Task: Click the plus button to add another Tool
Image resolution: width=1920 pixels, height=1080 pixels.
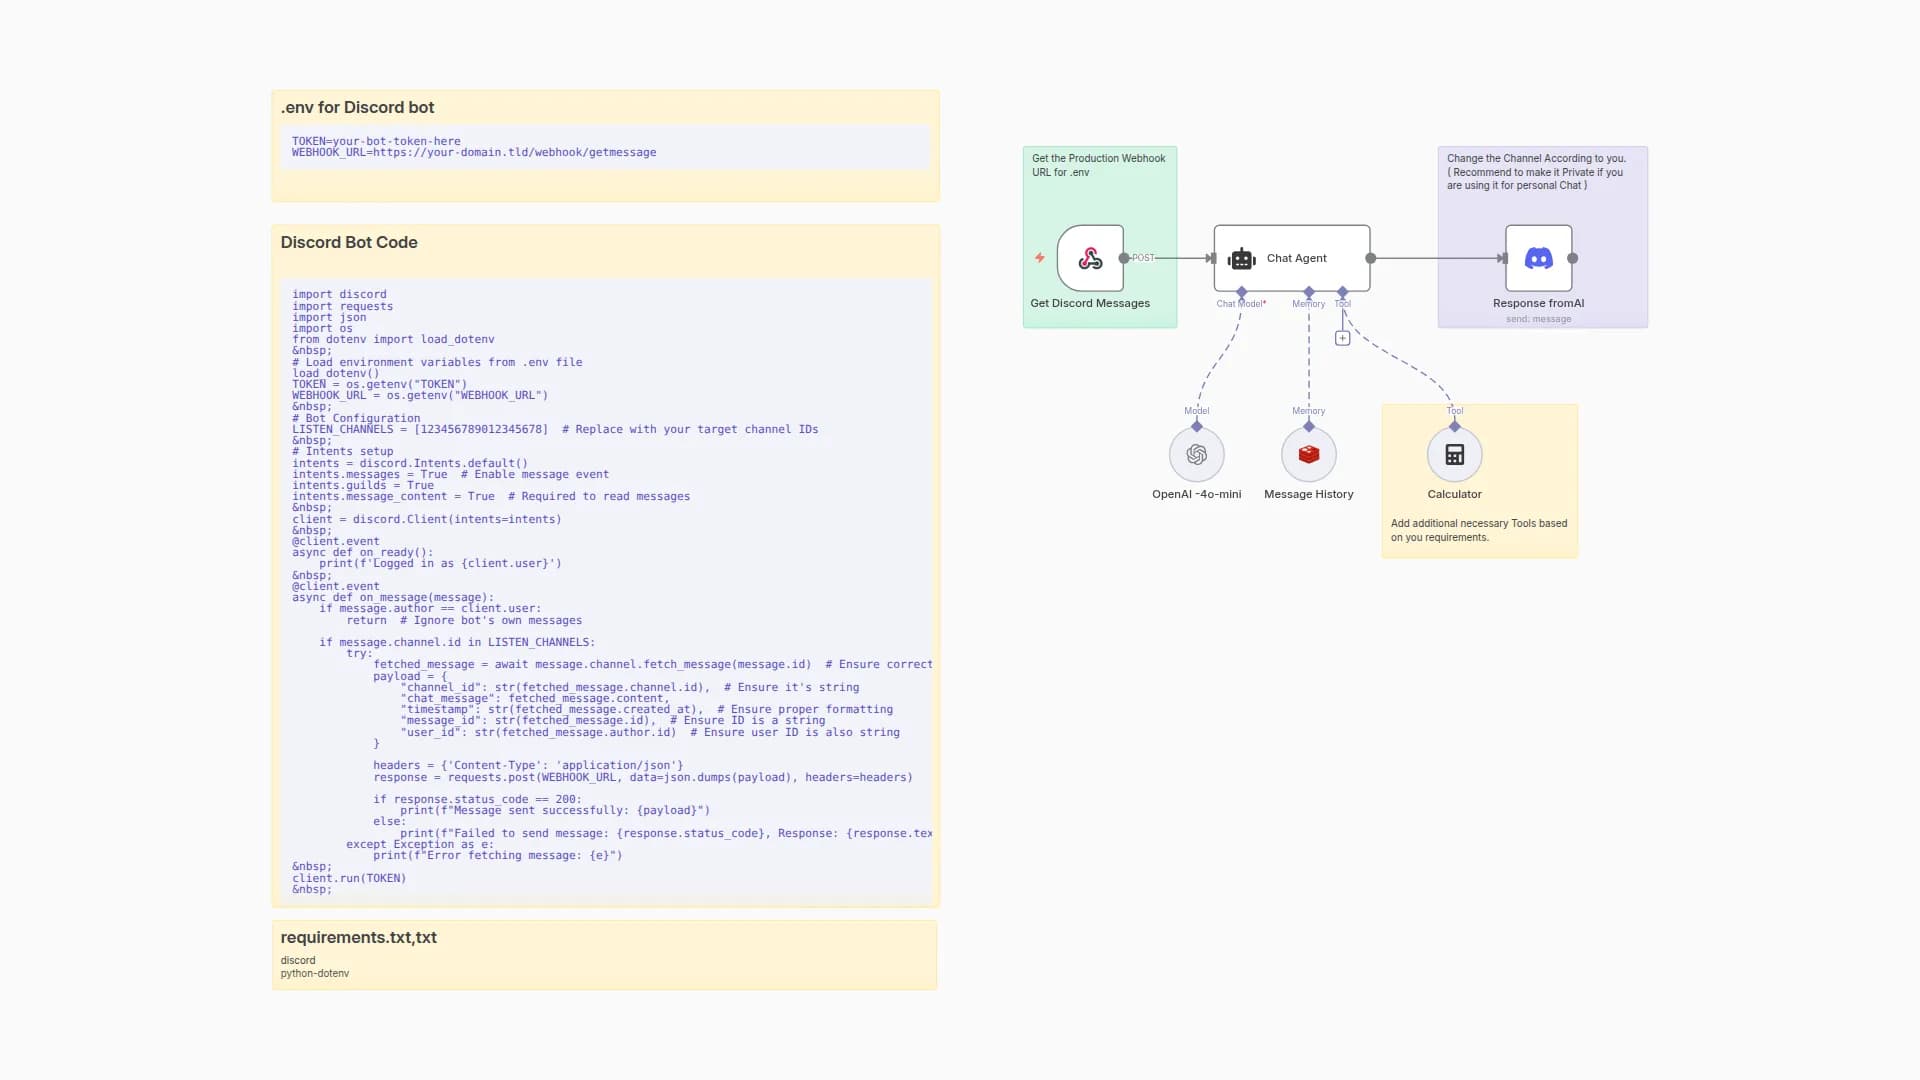Action: pos(1342,337)
